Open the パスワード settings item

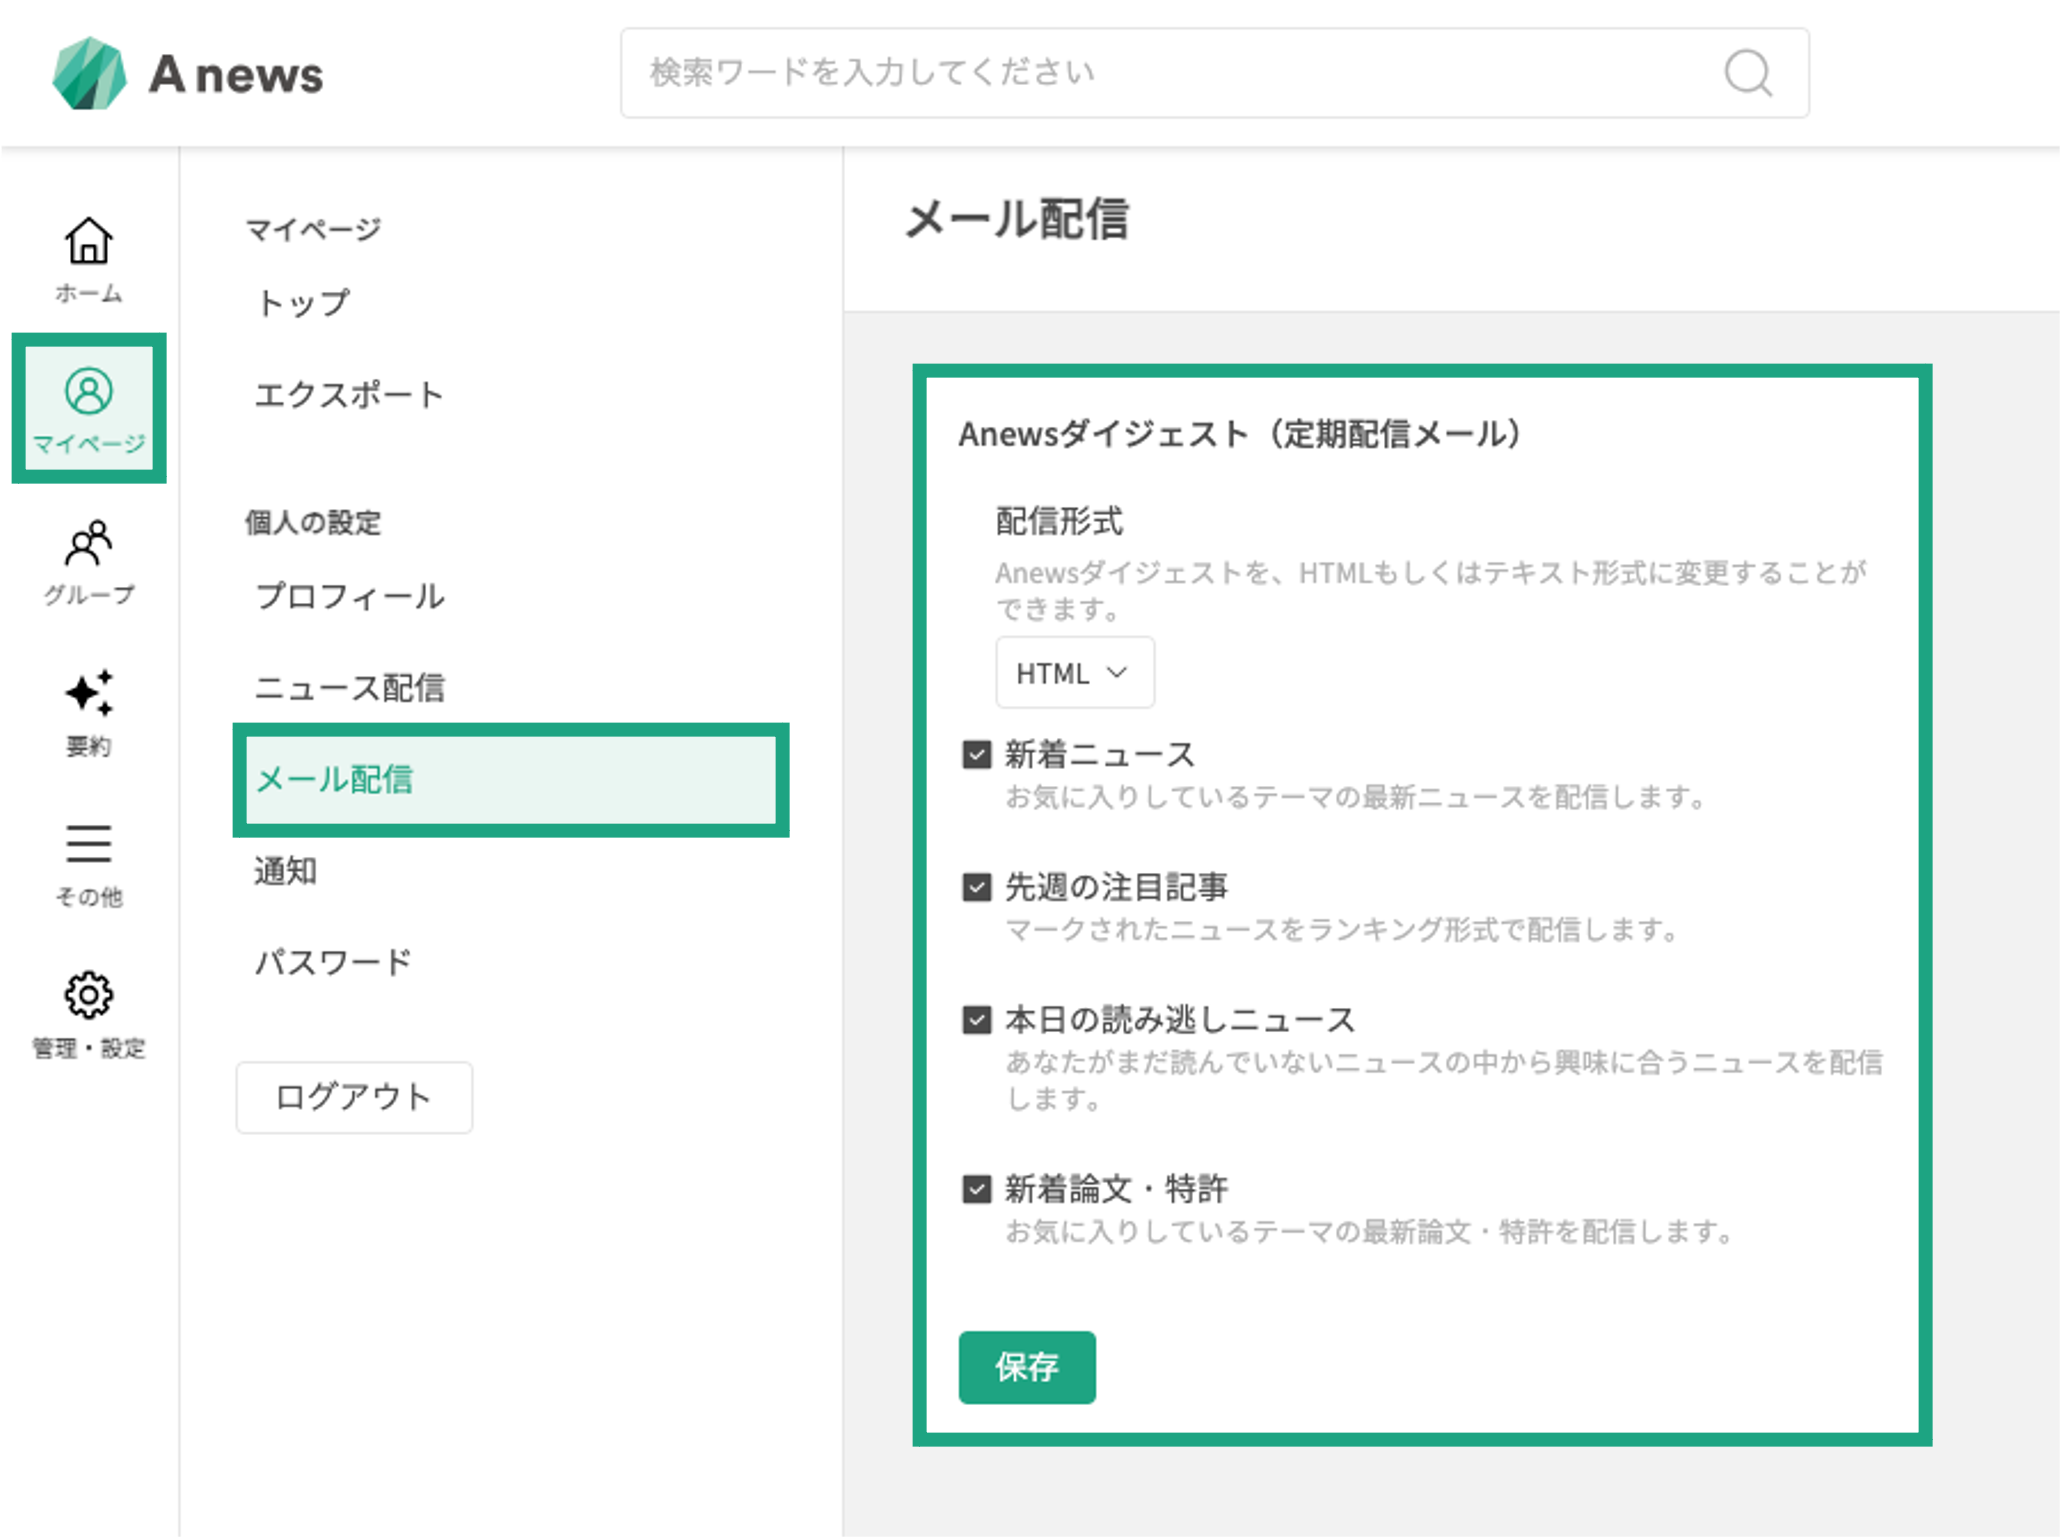(x=333, y=962)
